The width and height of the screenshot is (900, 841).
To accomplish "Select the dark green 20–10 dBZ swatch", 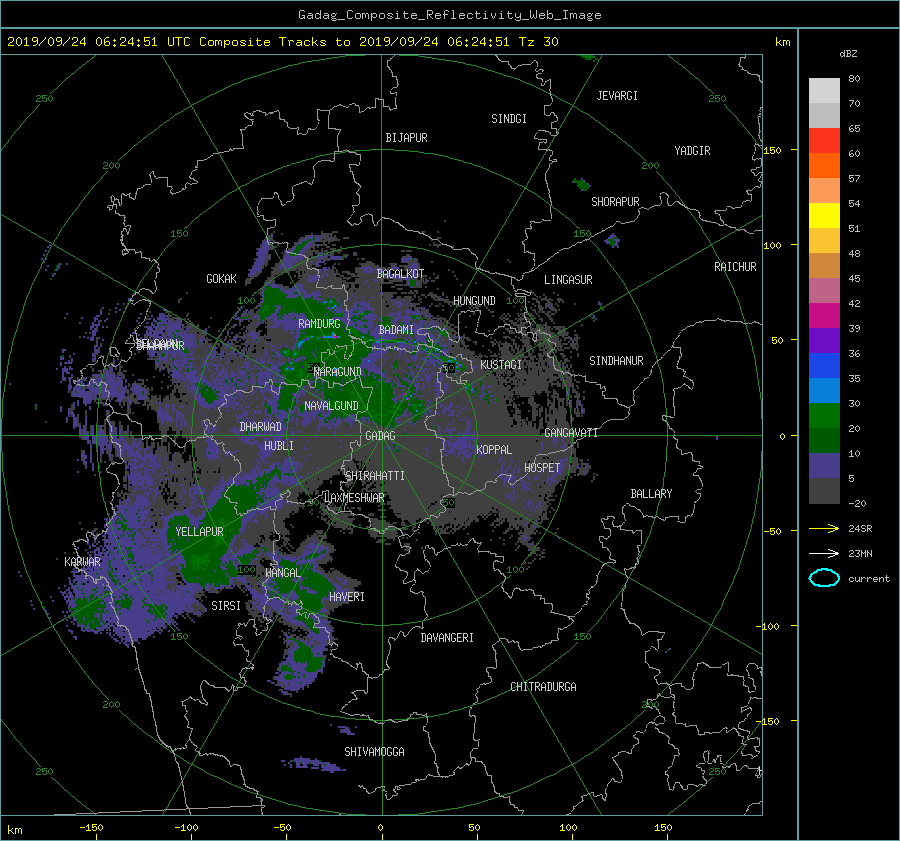I will (824, 440).
